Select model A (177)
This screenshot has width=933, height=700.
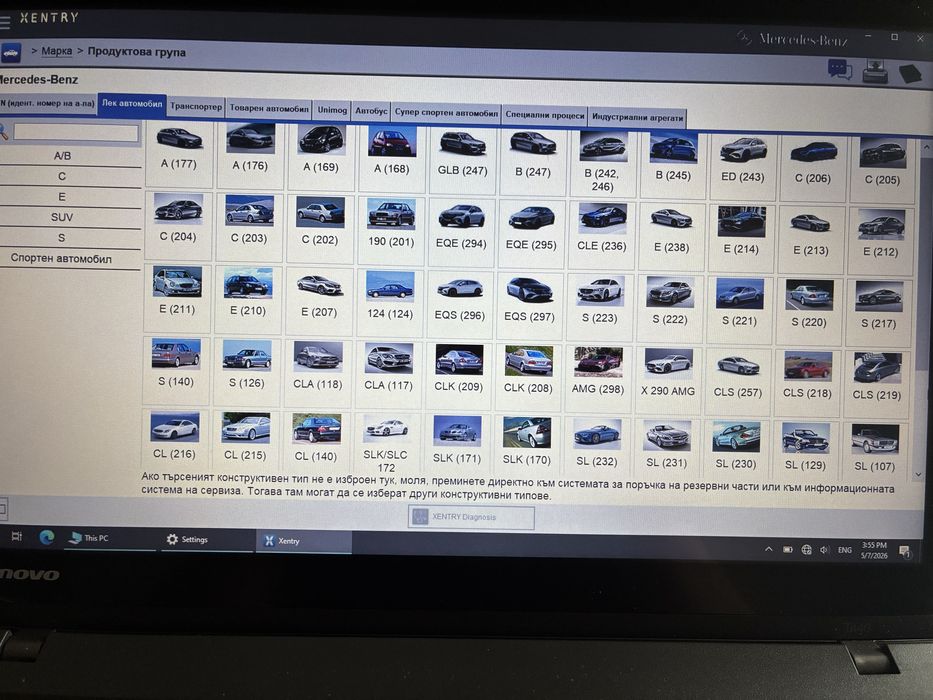click(x=179, y=152)
